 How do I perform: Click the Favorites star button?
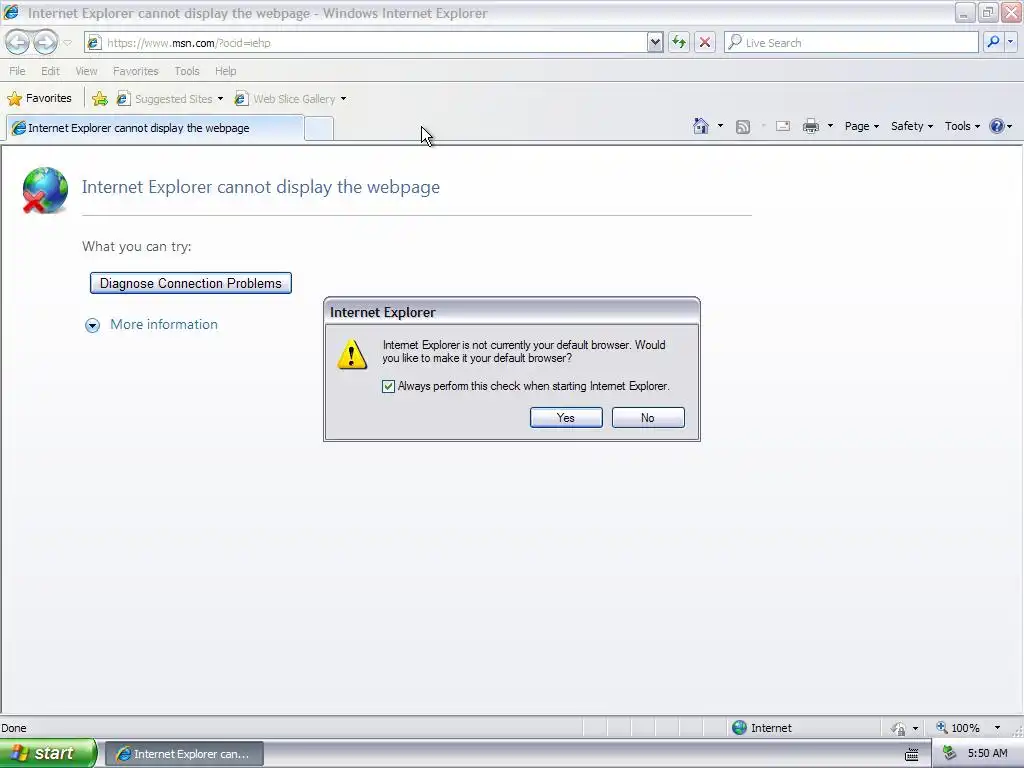coord(39,99)
